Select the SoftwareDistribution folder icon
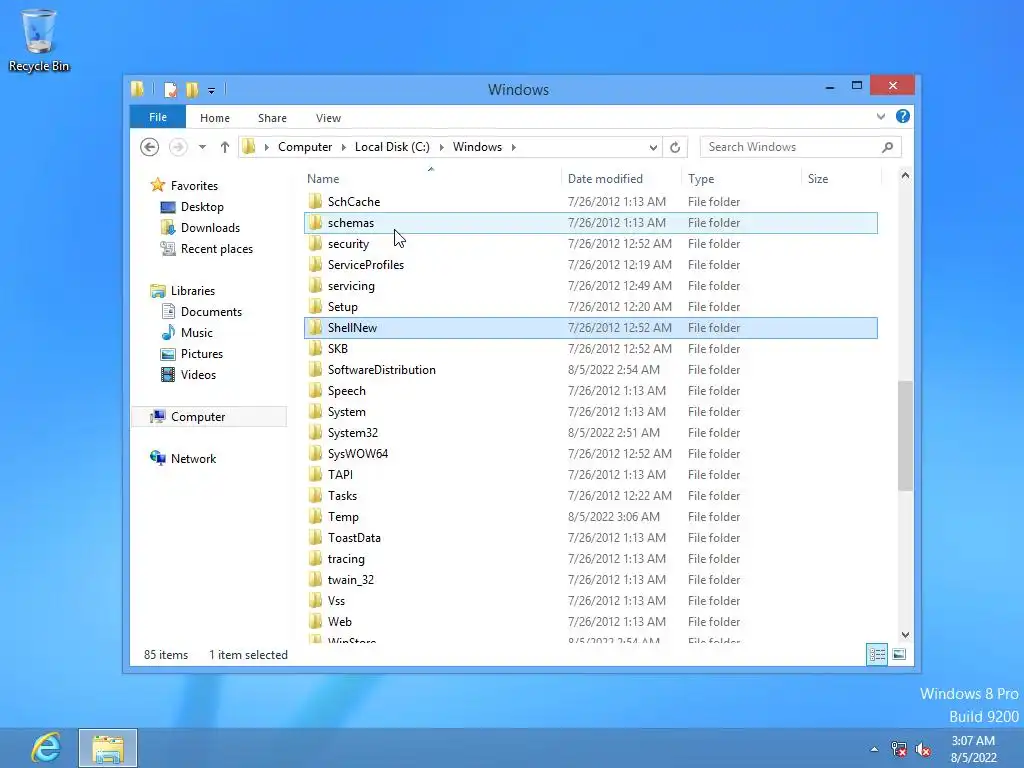Viewport: 1024px width, 768px height. [x=315, y=369]
